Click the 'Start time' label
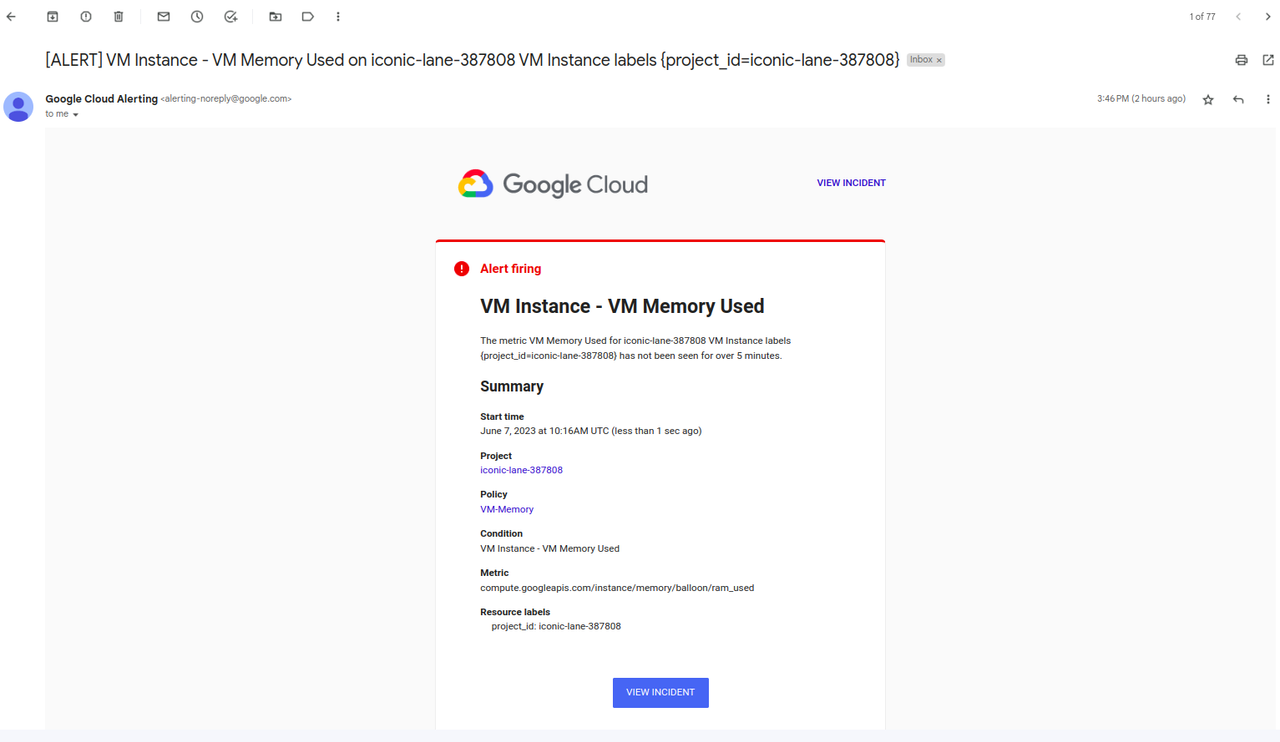Viewport: 1280px width, 742px height. 502,416
